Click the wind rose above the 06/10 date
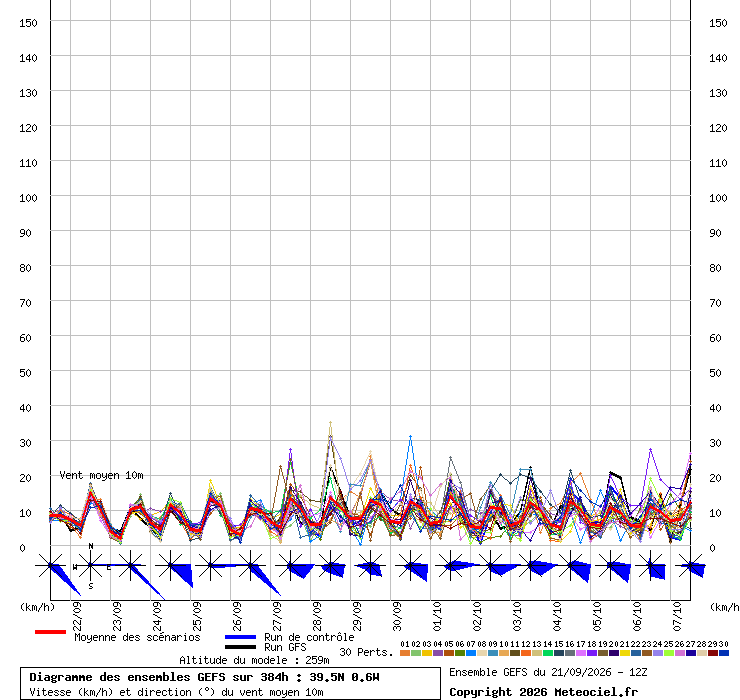 (x=651, y=565)
